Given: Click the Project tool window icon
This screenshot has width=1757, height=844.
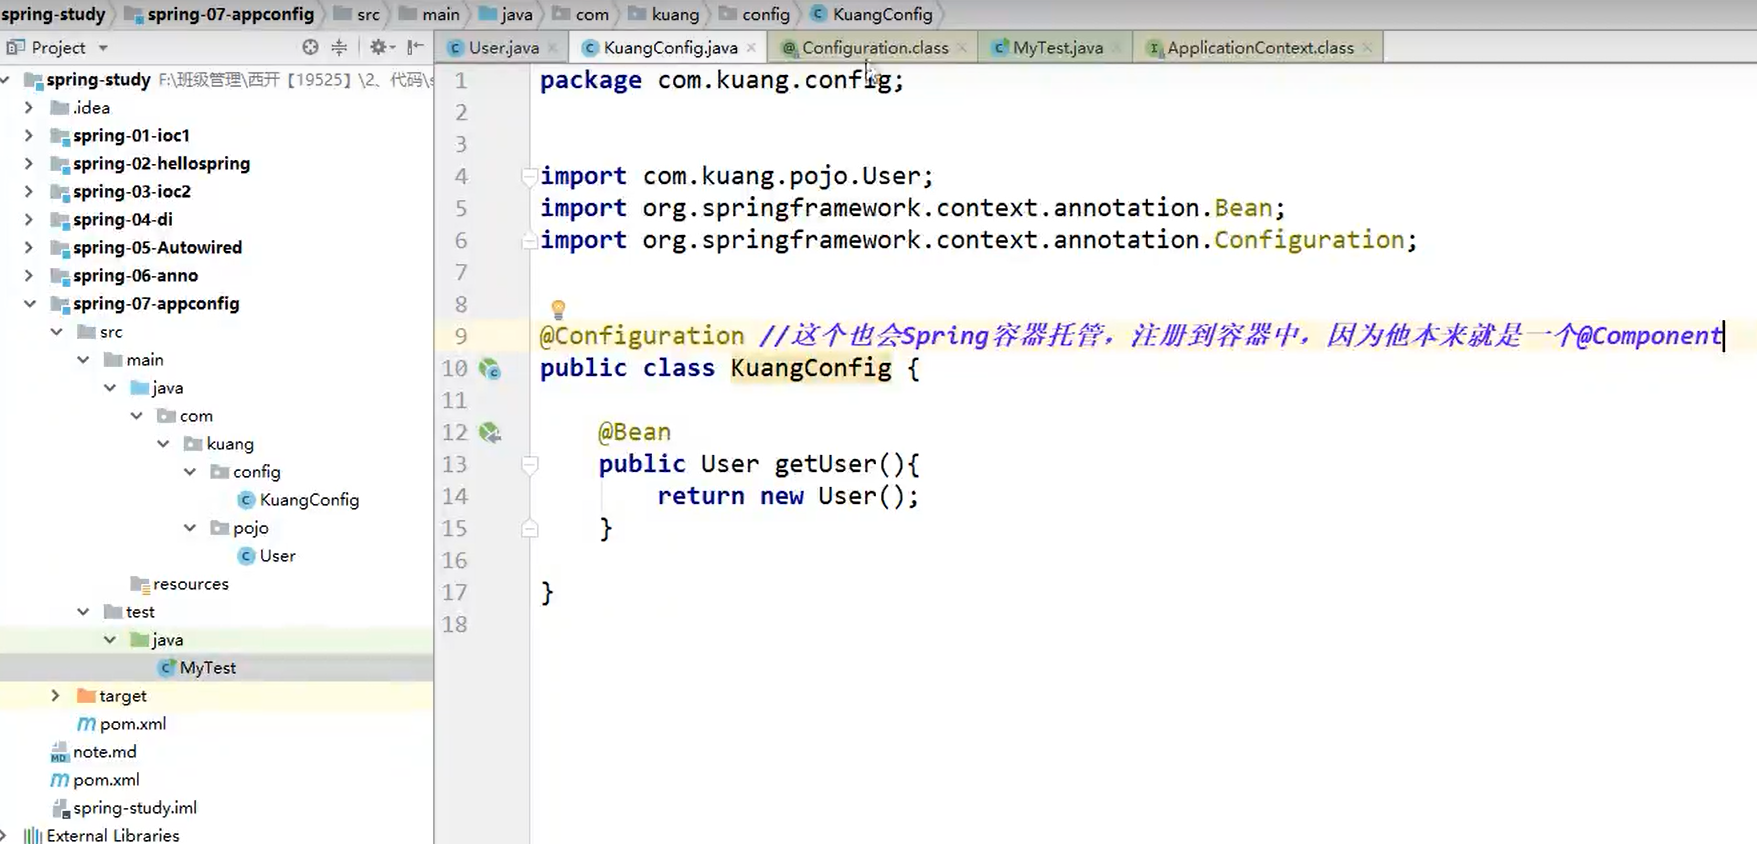Looking at the screenshot, I should coord(15,47).
